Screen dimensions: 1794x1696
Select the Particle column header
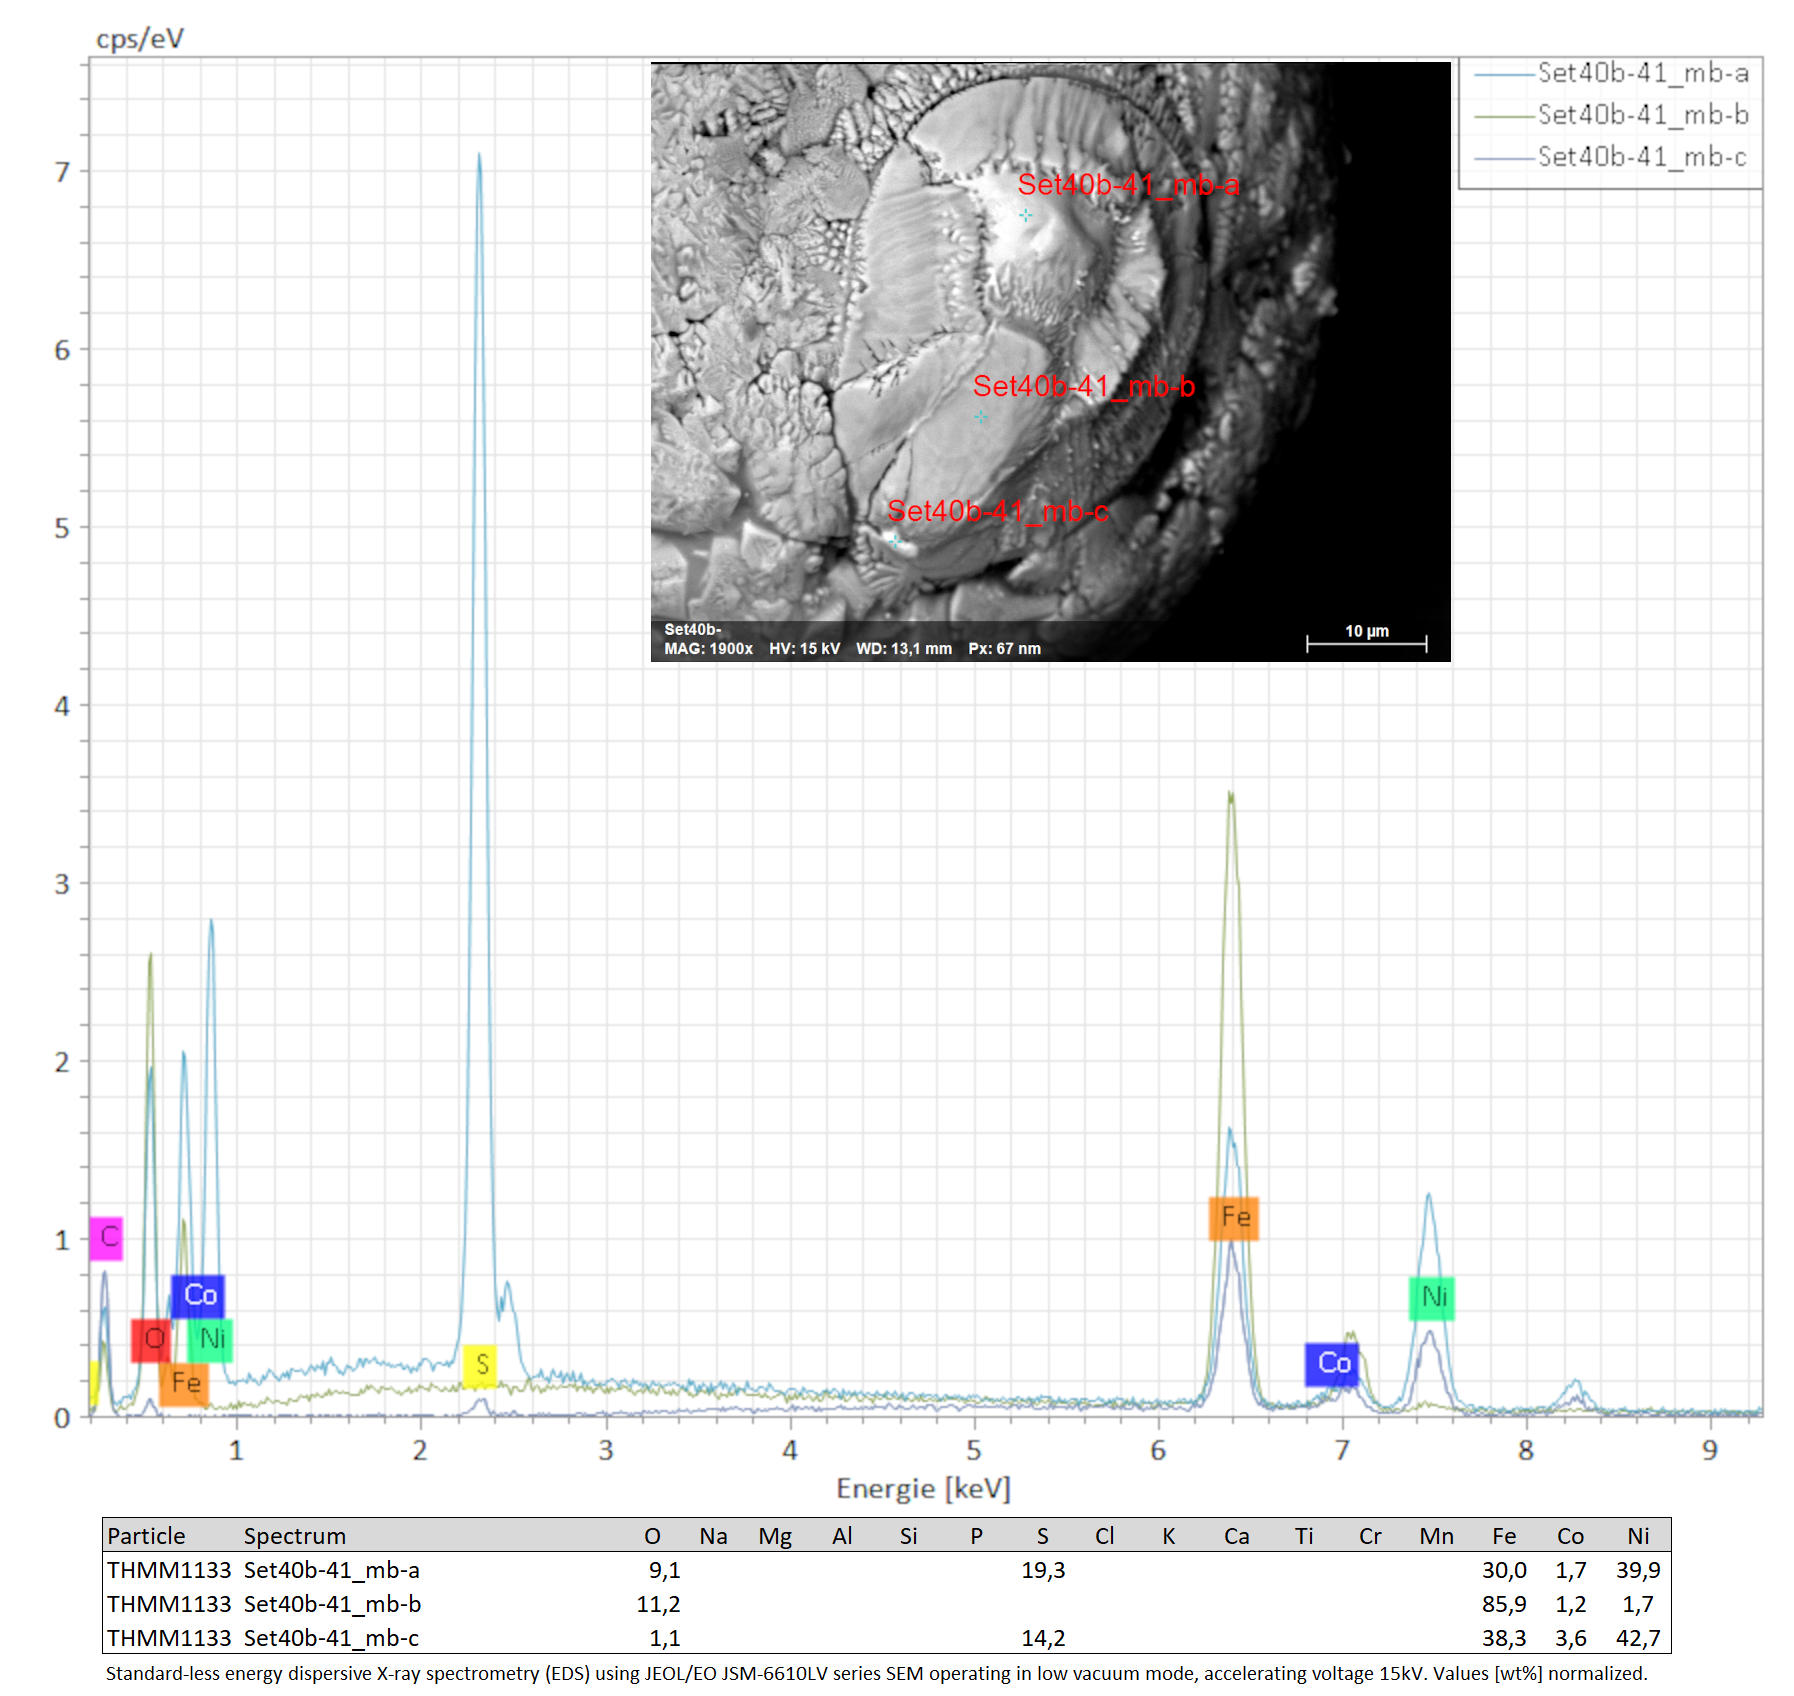(146, 1536)
